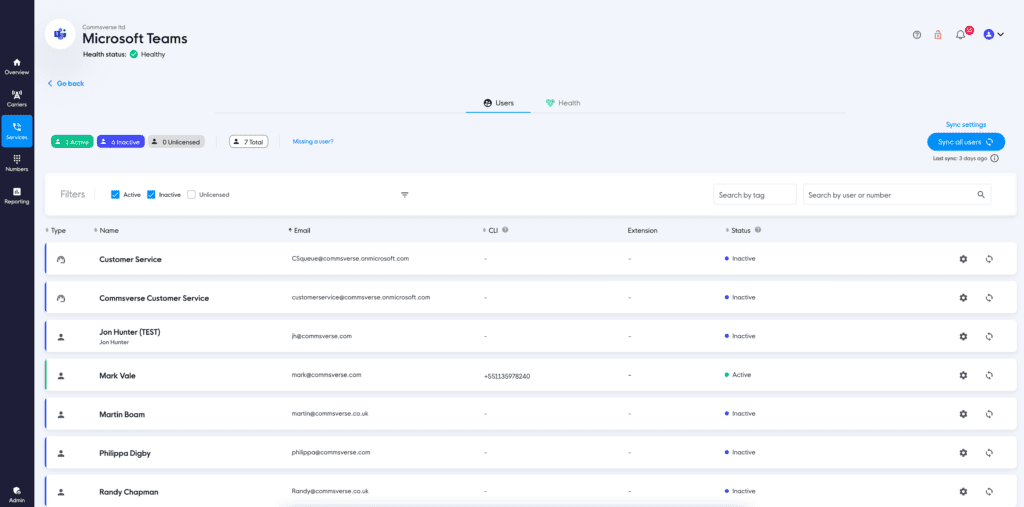Open settings gear for Mark Vale
The width and height of the screenshot is (1024, 507).
point(963,375)
